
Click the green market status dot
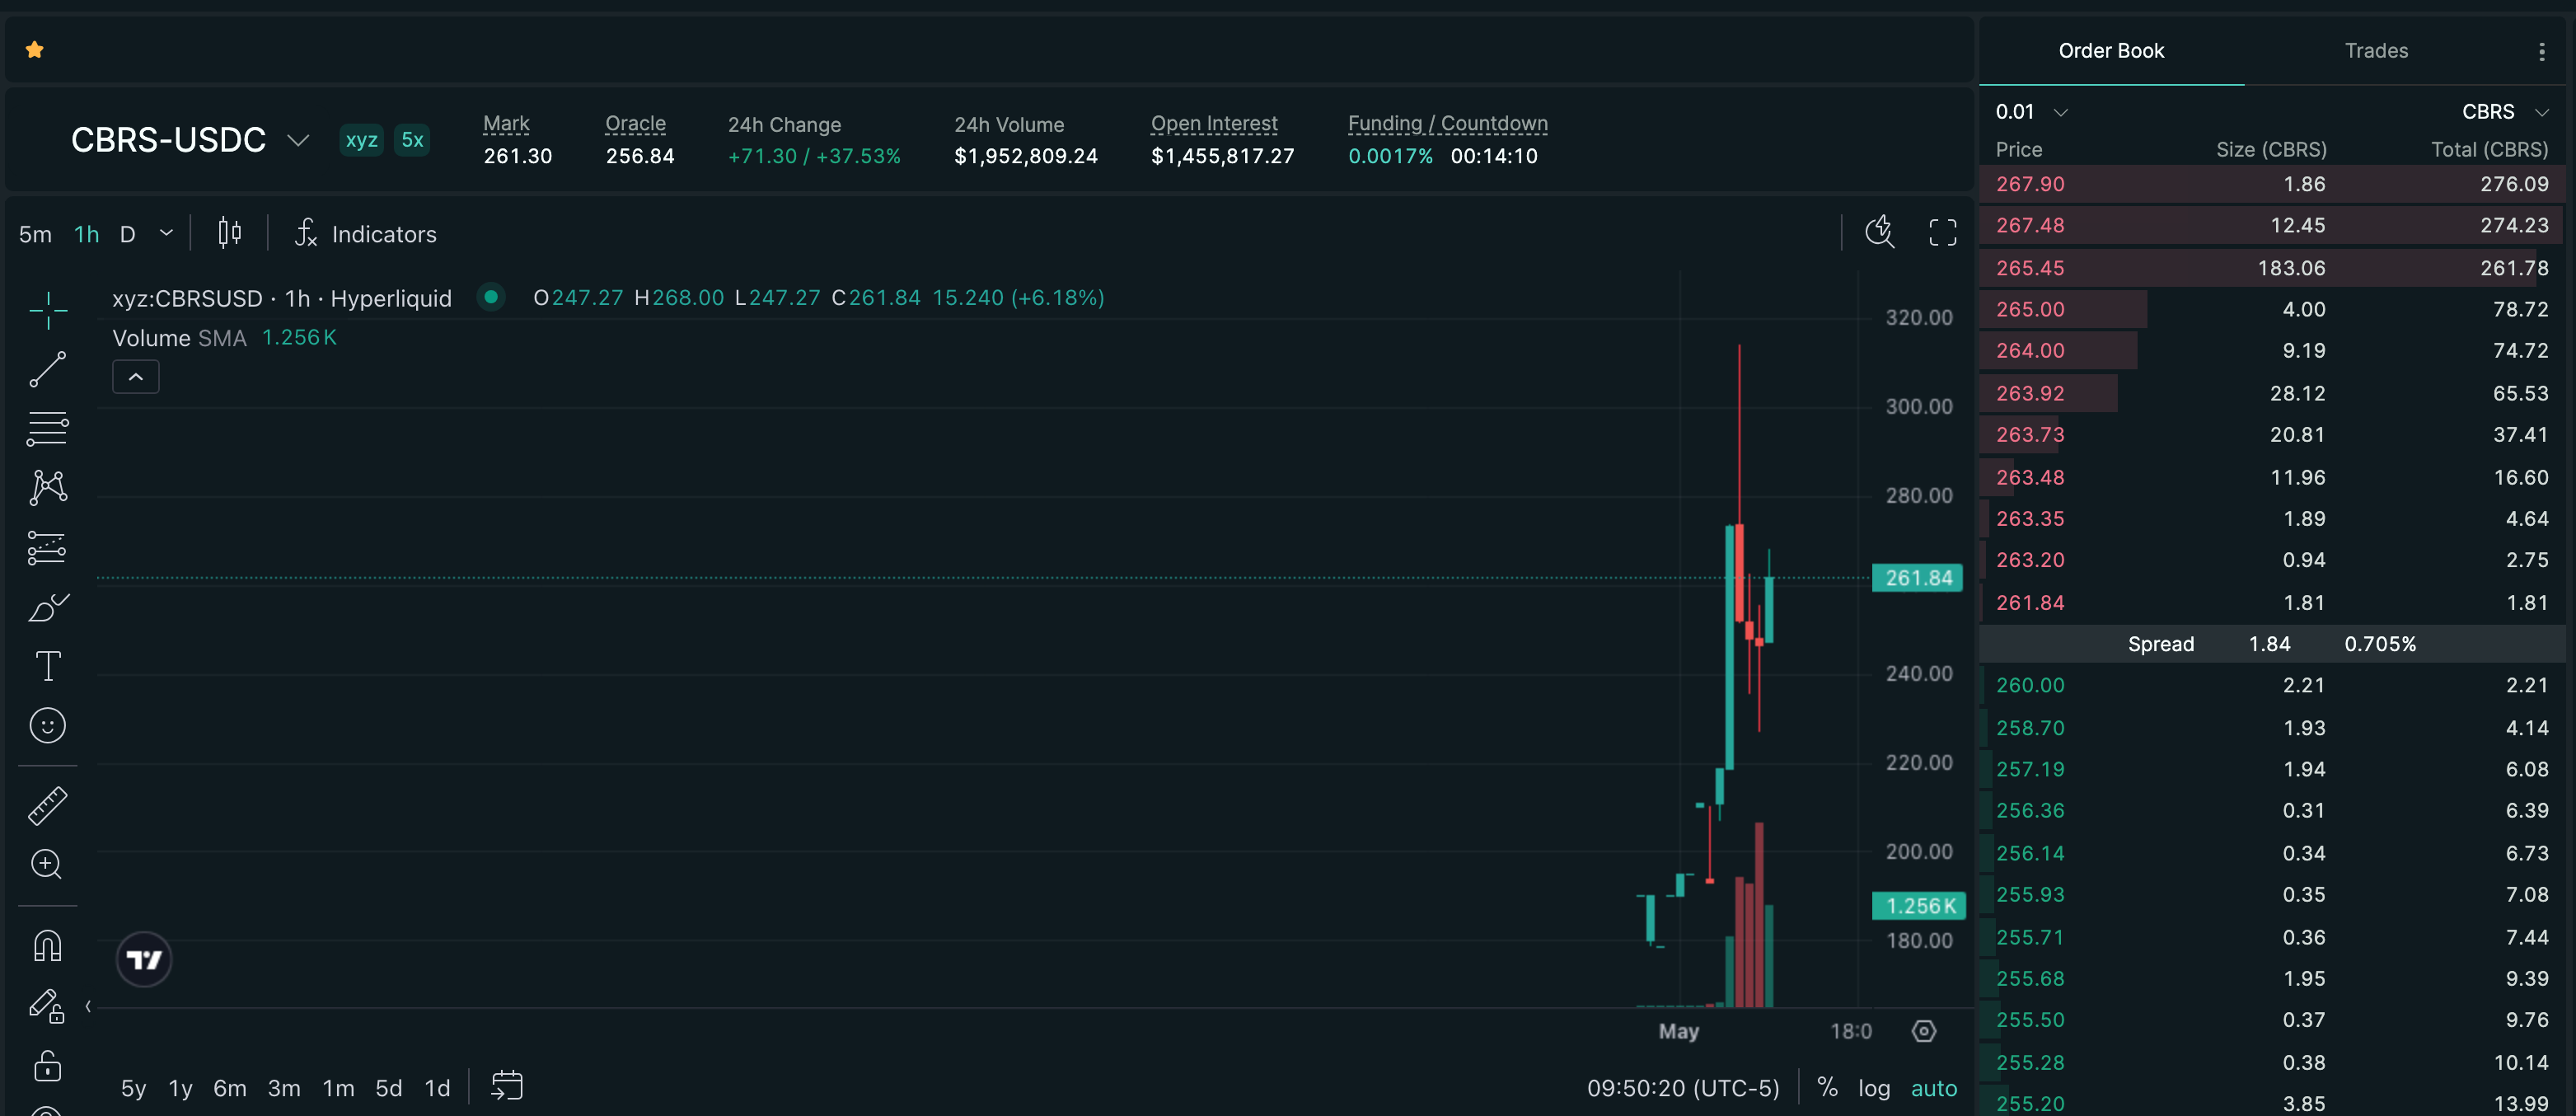[x=491, y=297]
